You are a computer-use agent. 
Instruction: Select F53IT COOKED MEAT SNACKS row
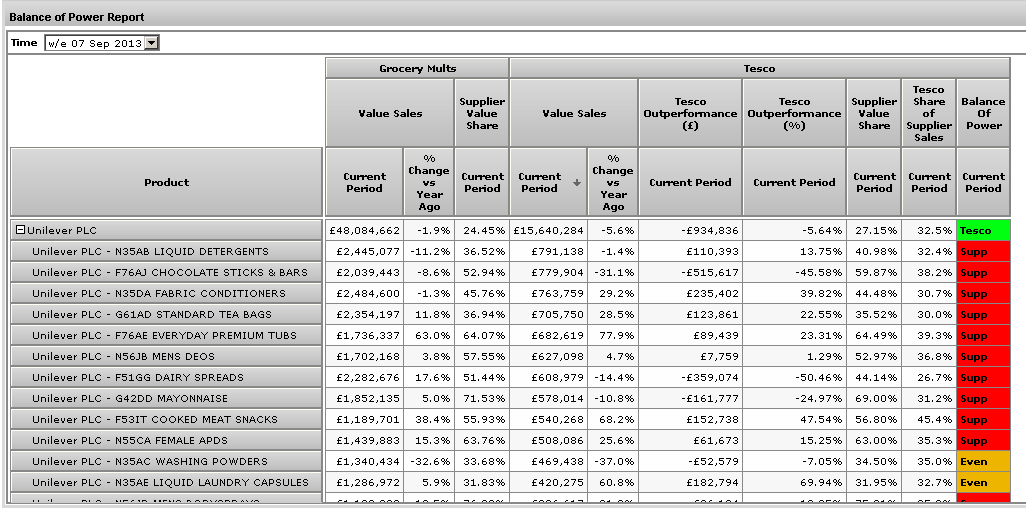[x=166, y=419]
